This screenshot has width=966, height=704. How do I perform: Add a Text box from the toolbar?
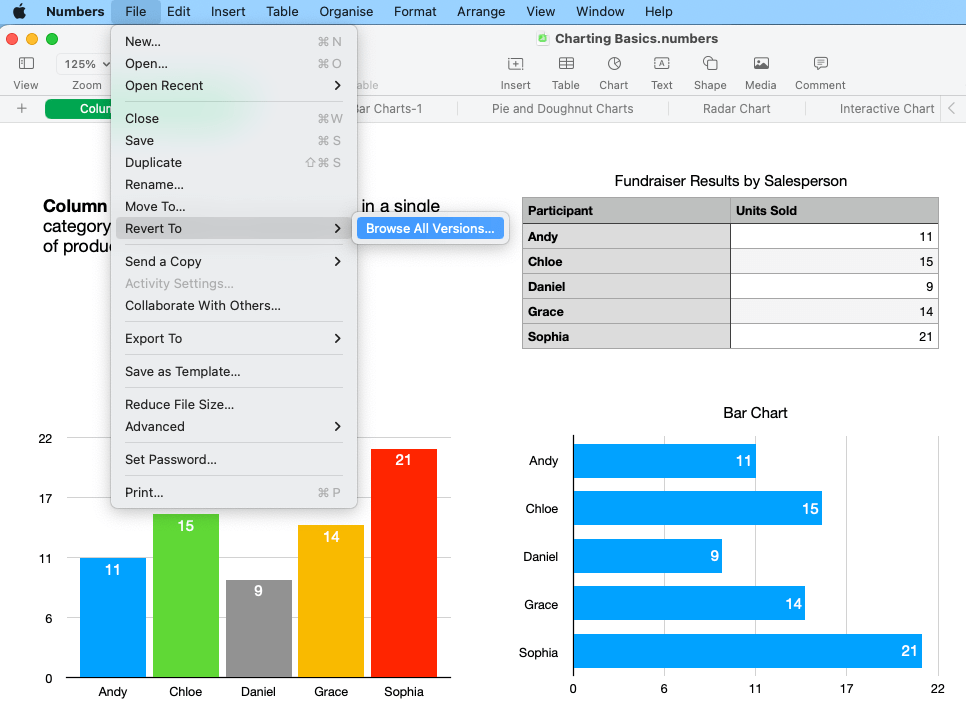[x=661, y=64]
